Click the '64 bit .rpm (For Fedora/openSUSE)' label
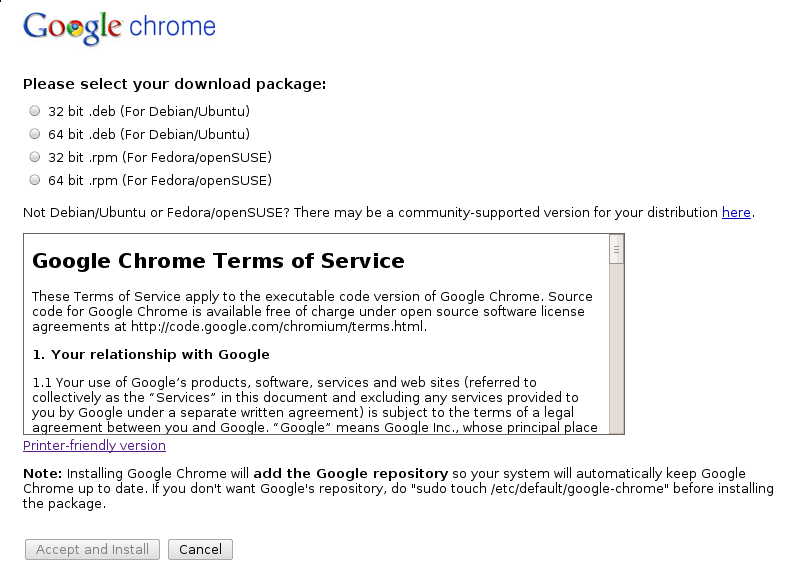Image resolution: width=793 pixels, height=578 pixels. click(x=160, y=181)
